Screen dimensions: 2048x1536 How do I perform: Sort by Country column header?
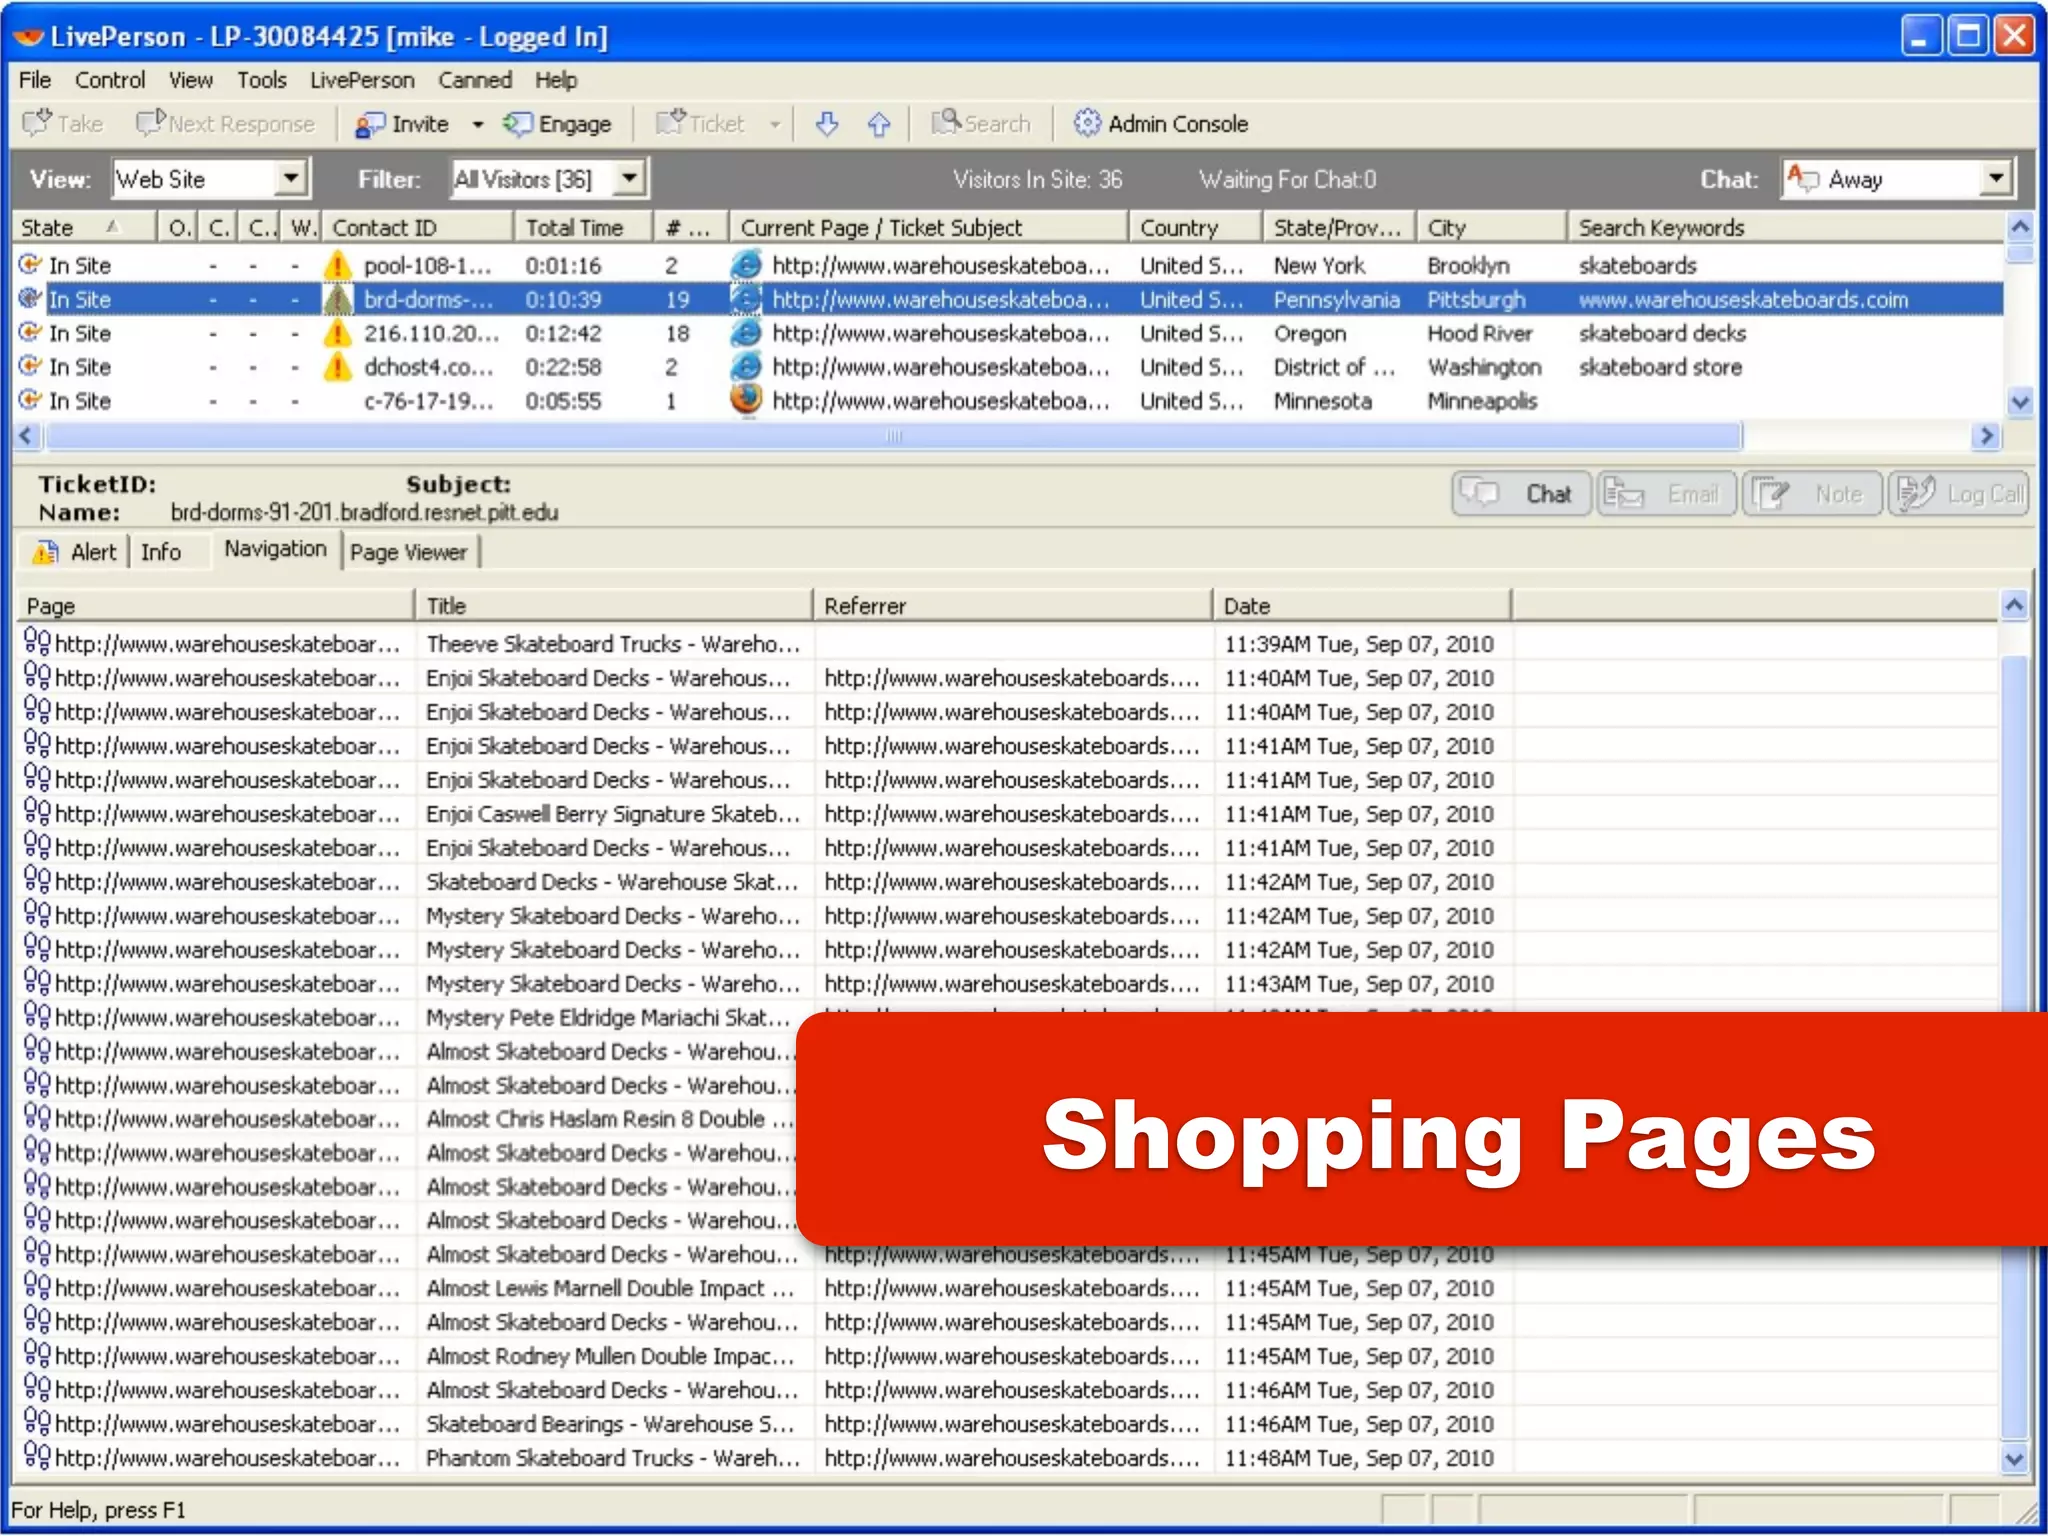1195,228
